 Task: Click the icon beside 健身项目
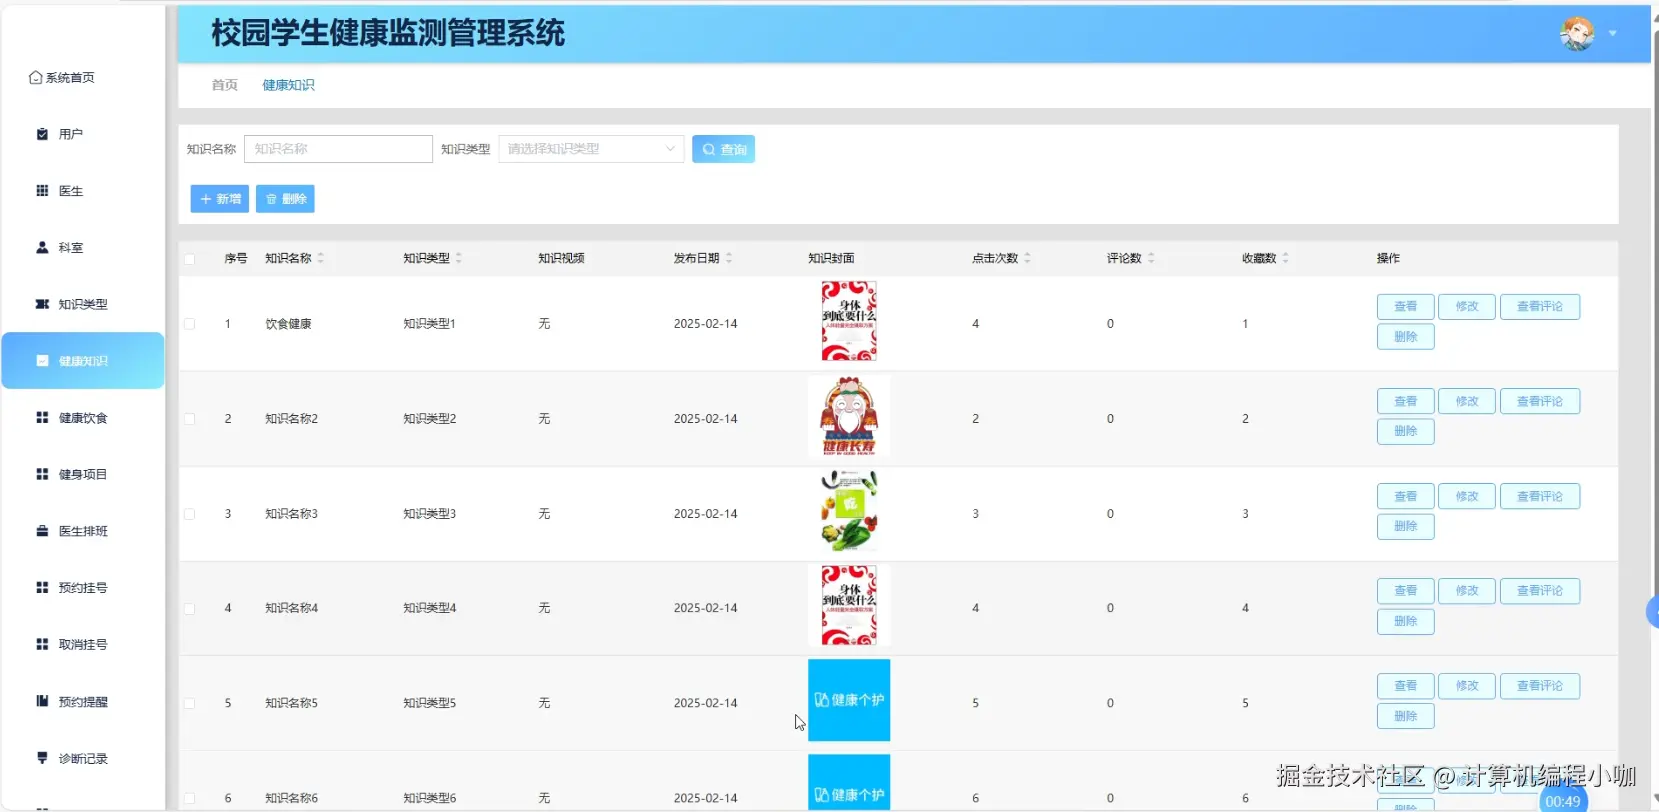(x=42, y=474)
